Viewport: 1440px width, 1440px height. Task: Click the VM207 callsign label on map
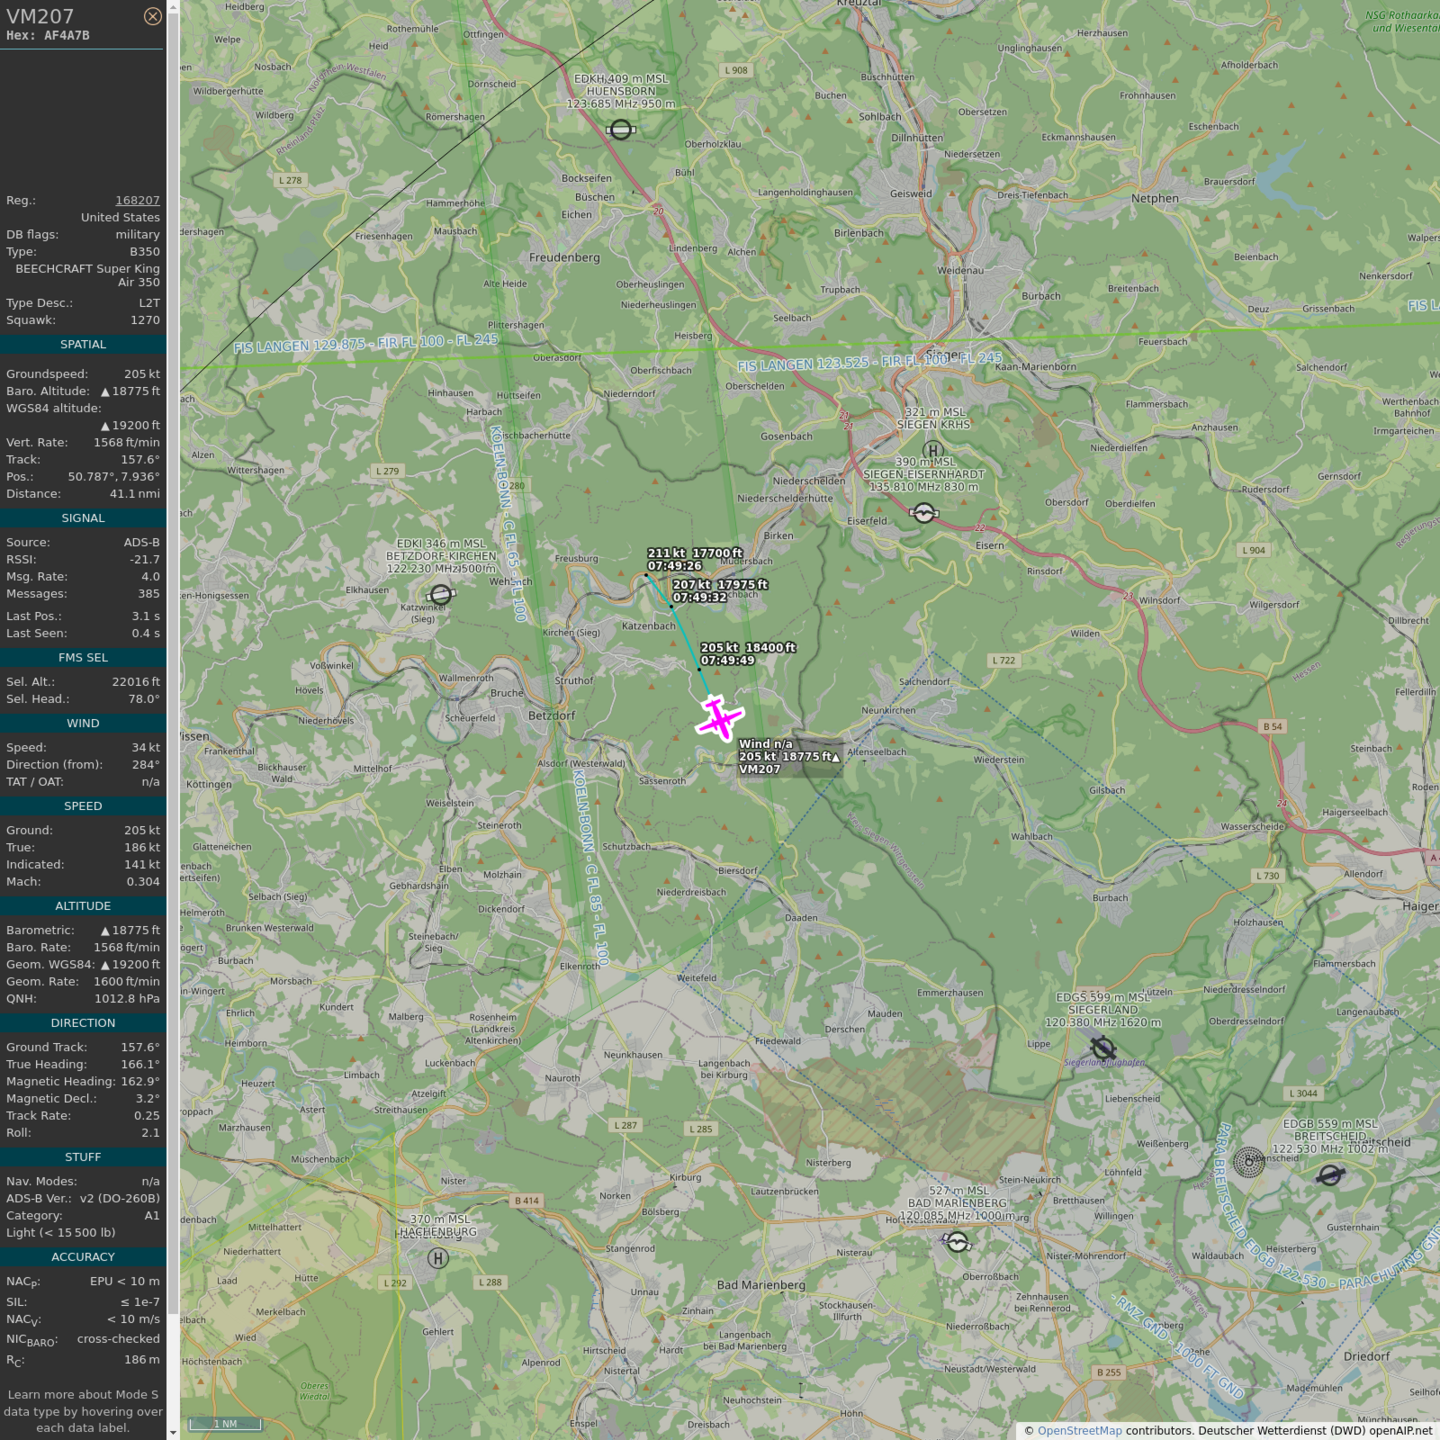[x=759, y=769]
